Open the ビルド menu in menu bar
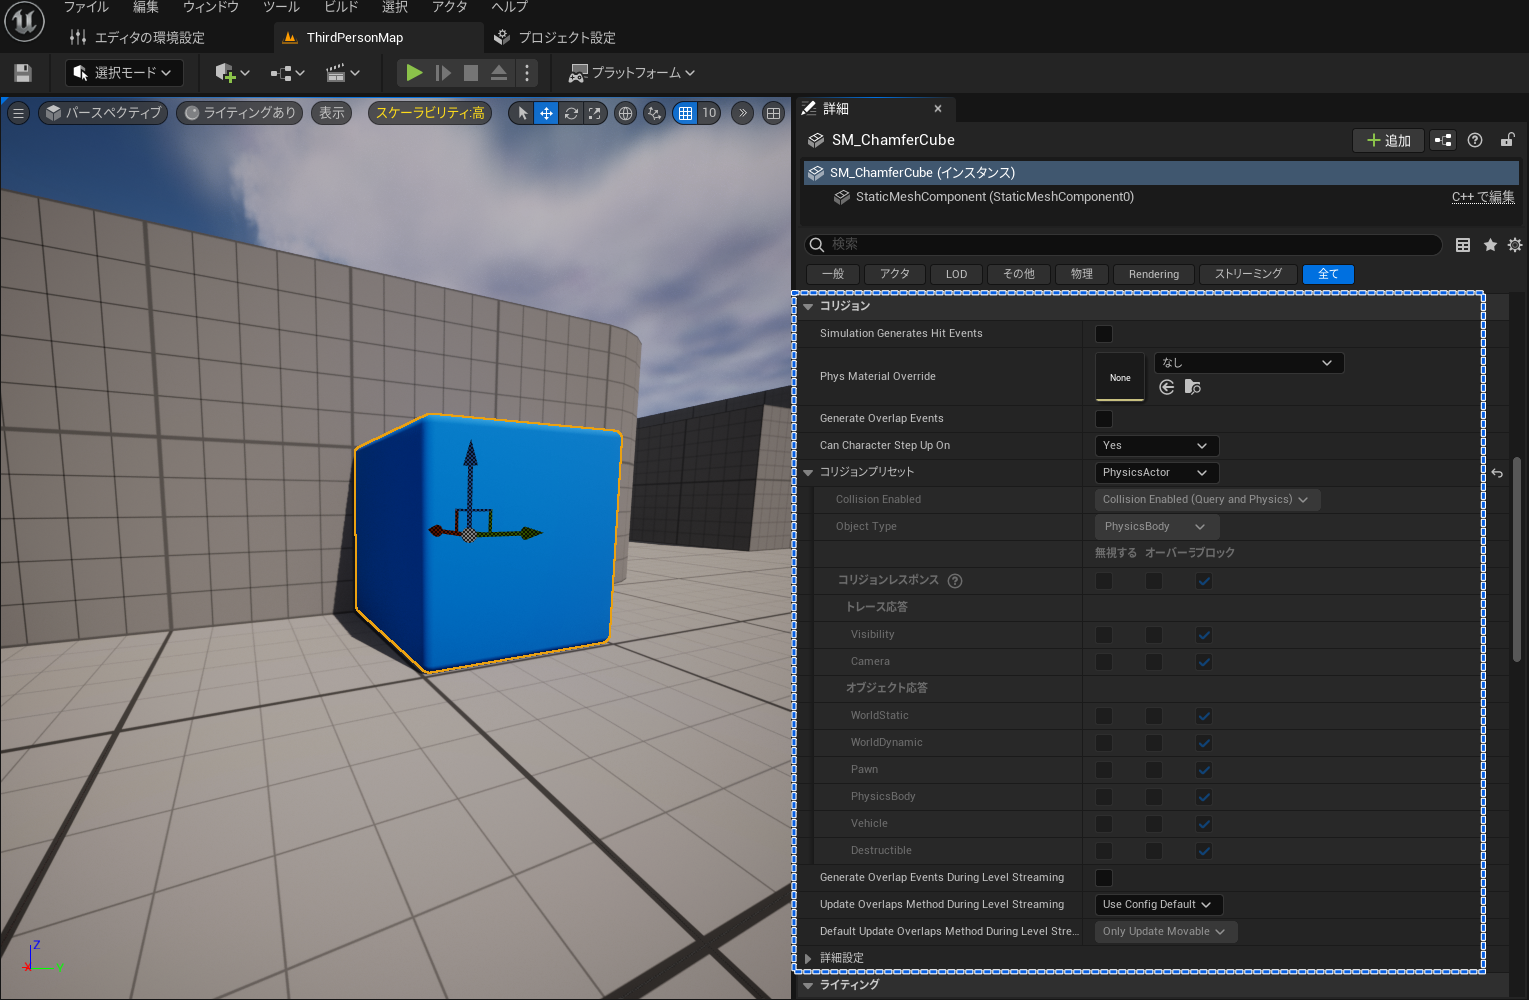 tap(341, 7)
